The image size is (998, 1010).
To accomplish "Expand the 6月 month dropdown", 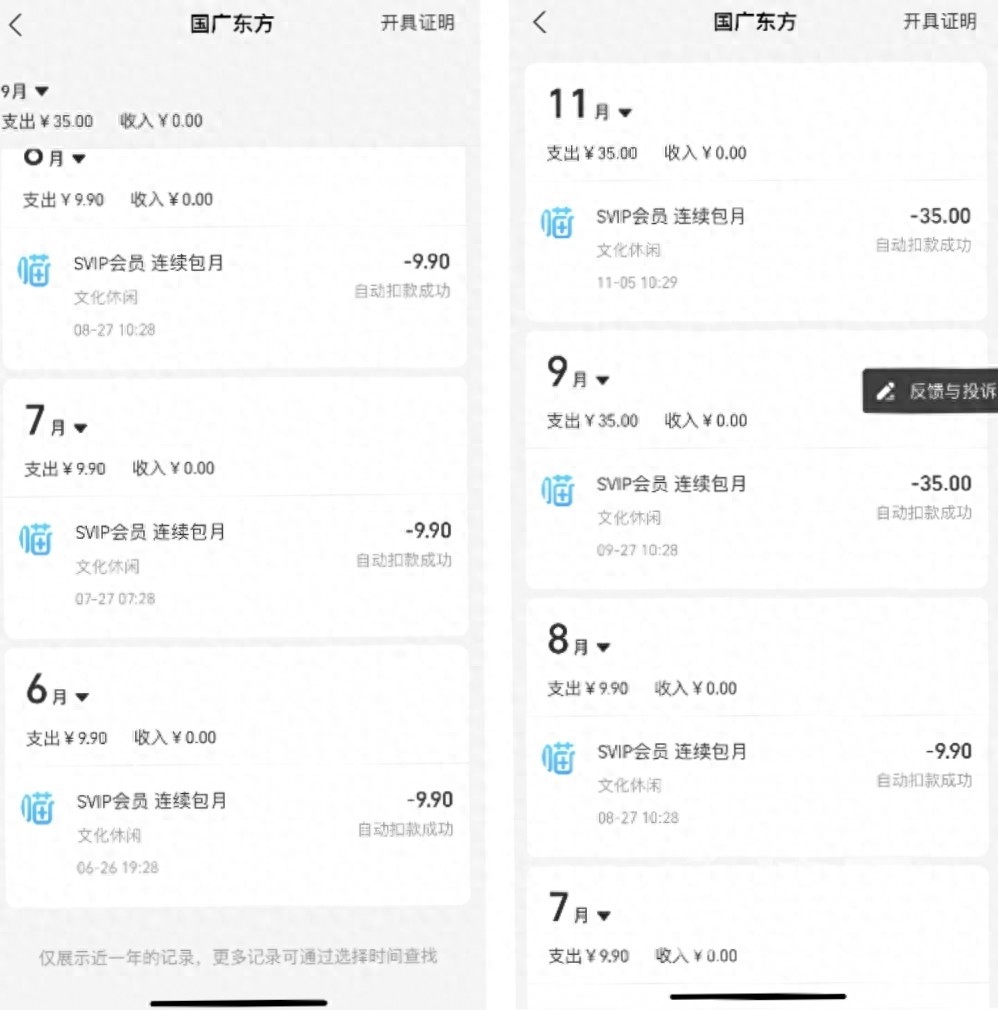I will click(x=82, y=696).
